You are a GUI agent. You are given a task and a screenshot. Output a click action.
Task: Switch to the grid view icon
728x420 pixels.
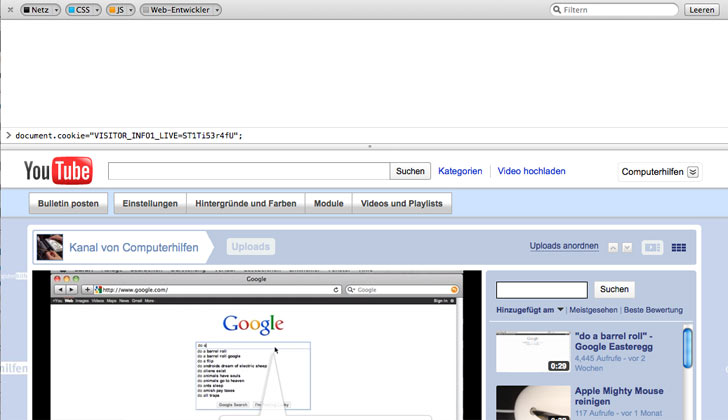coord(679,247)
